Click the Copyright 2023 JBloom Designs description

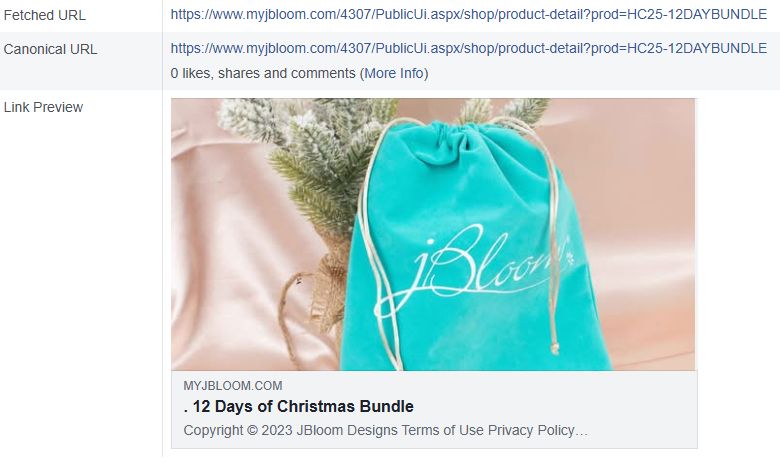click(x=386, y=430)
